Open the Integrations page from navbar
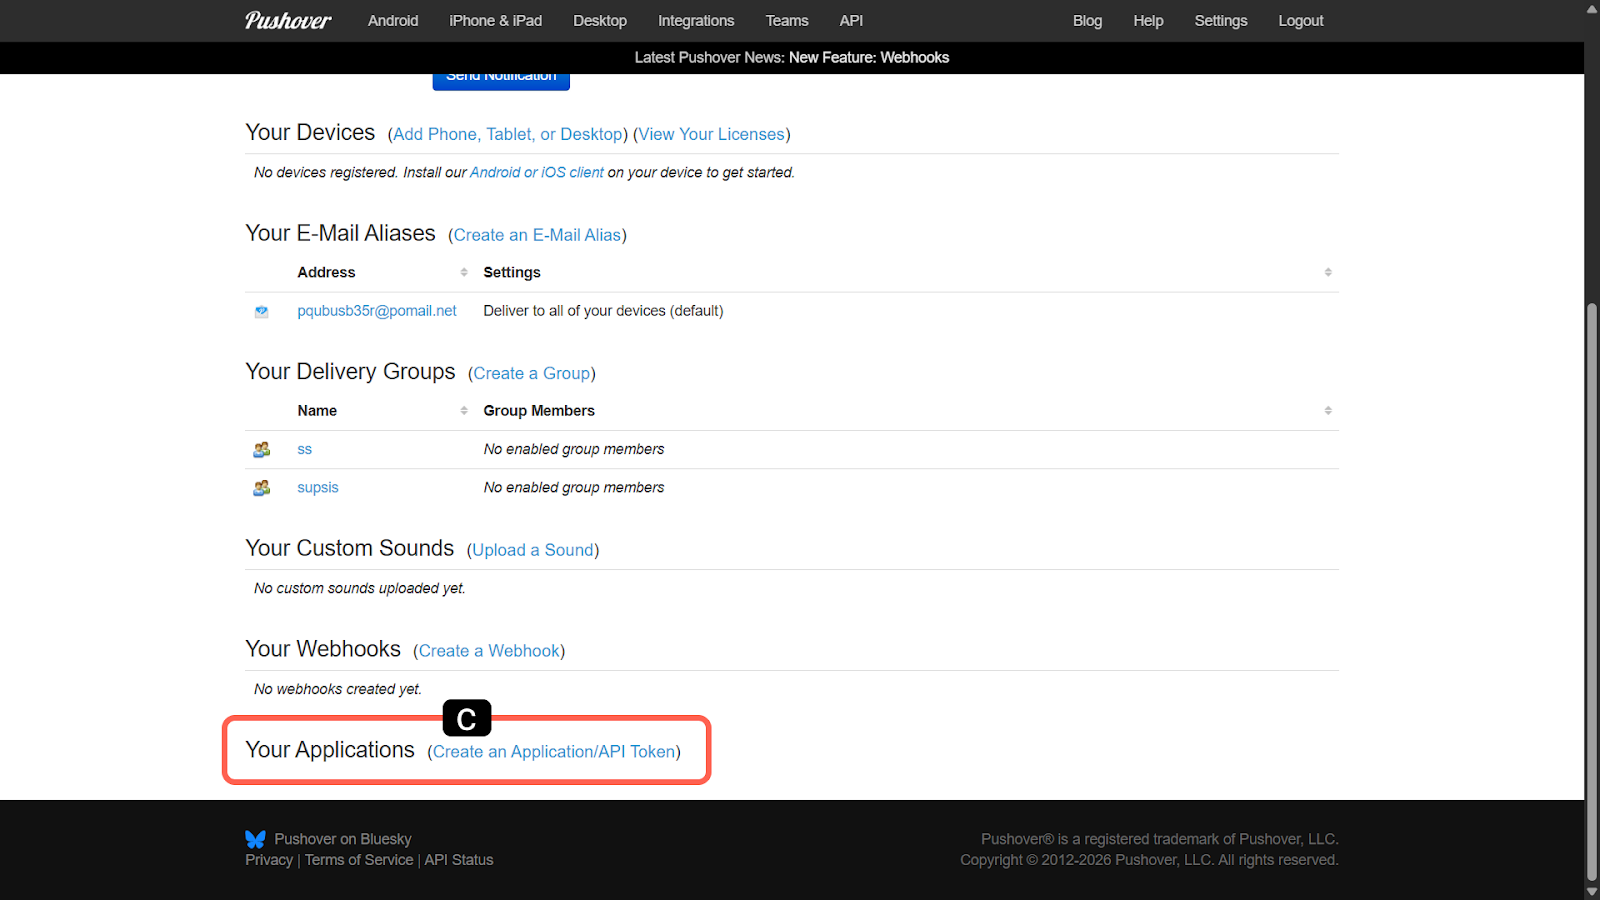 (696, 21)
